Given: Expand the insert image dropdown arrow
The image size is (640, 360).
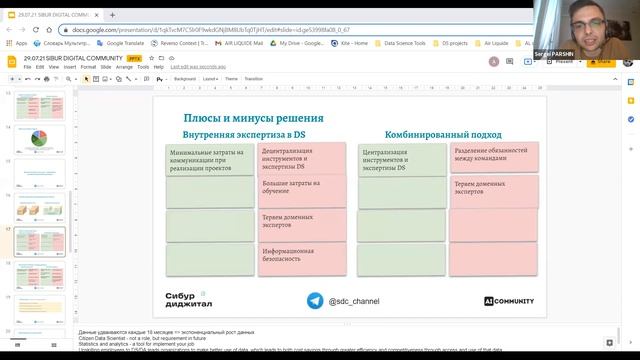Looking at the screenshot, I should coord(111,79).
